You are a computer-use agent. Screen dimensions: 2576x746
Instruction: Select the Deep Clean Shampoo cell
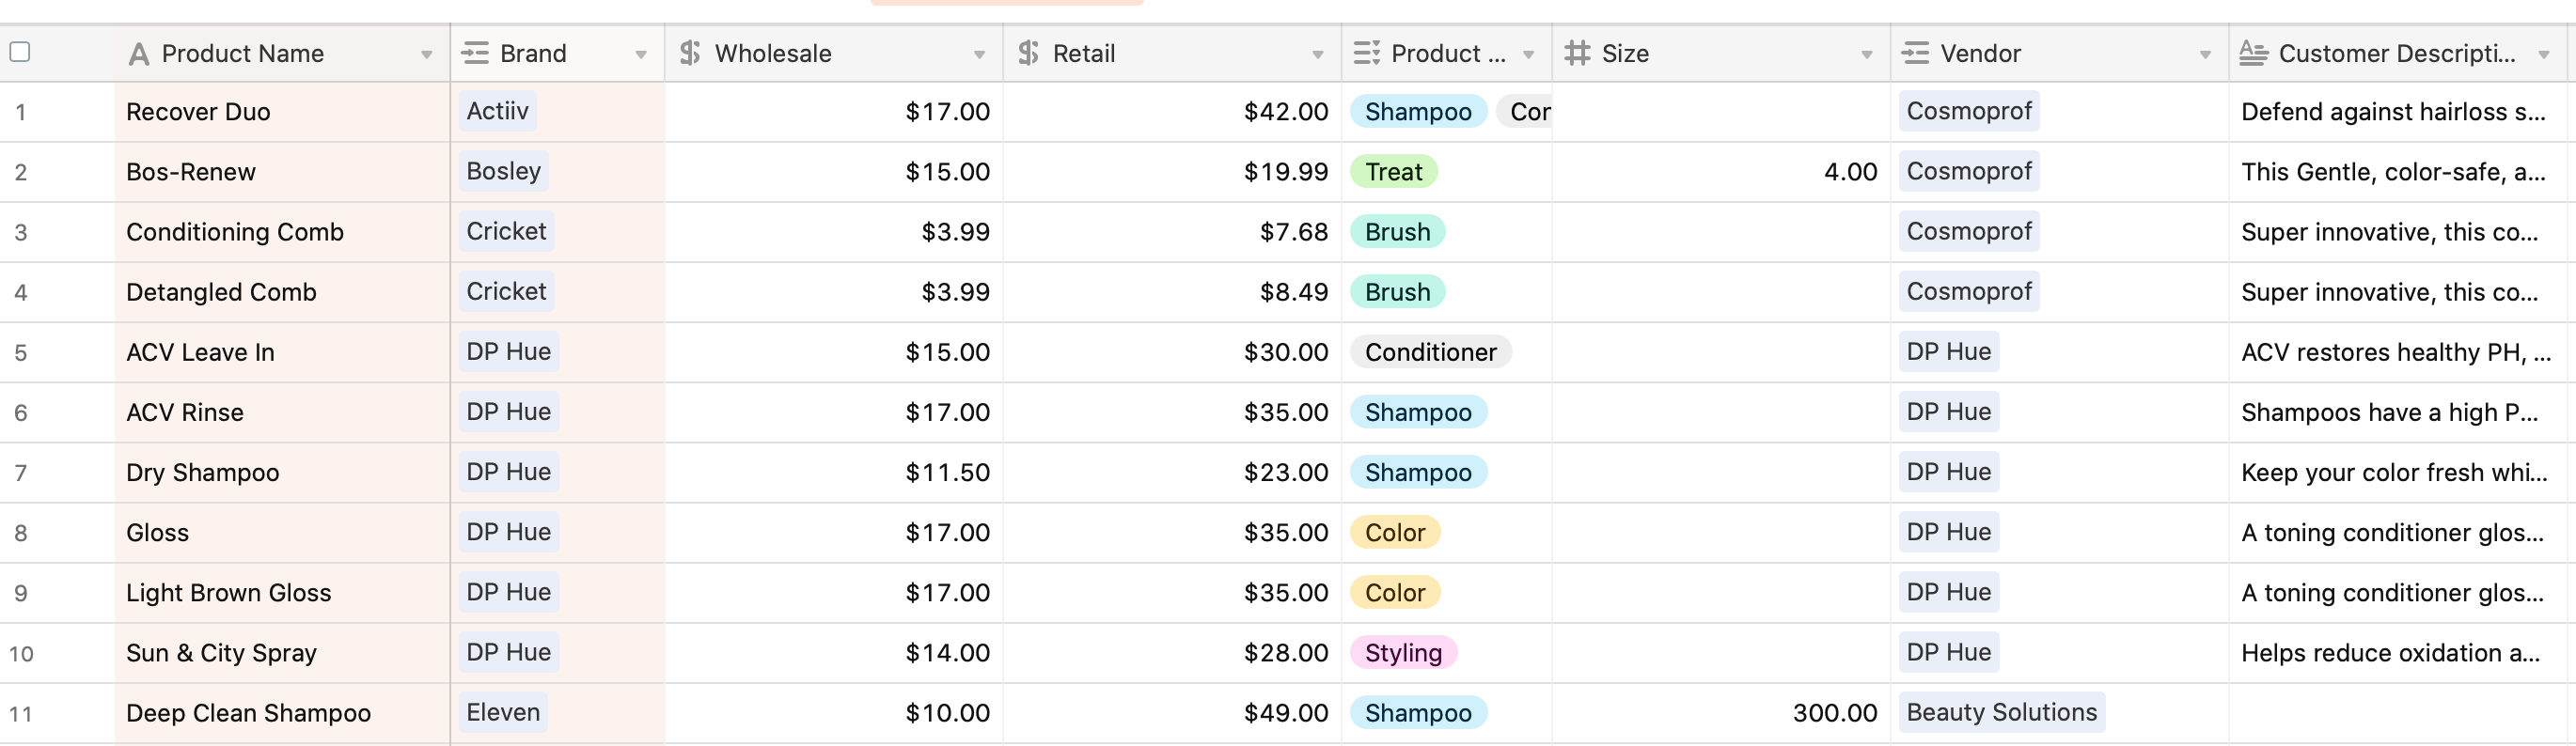click(x=282, y=713)
